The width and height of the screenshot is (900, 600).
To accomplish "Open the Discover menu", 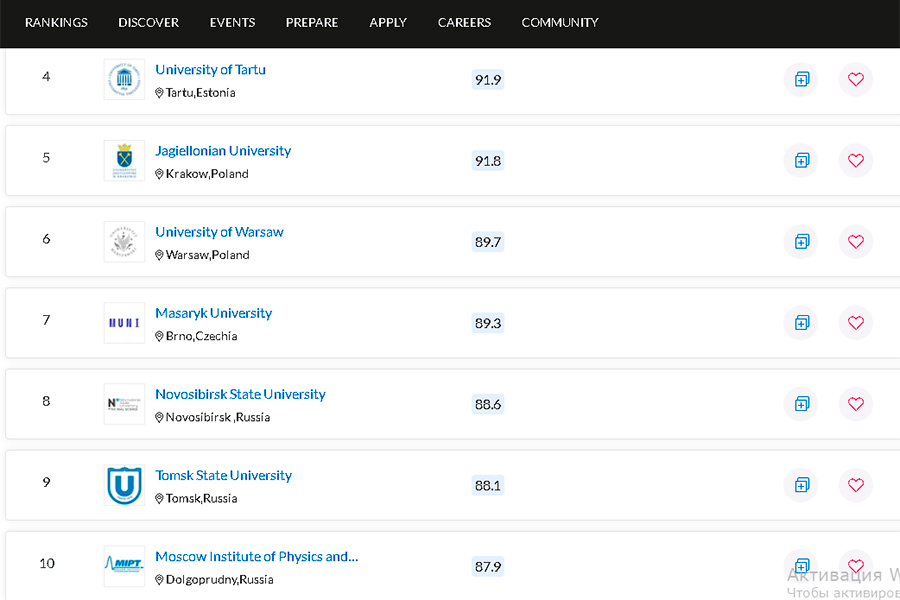I will 148,22.
